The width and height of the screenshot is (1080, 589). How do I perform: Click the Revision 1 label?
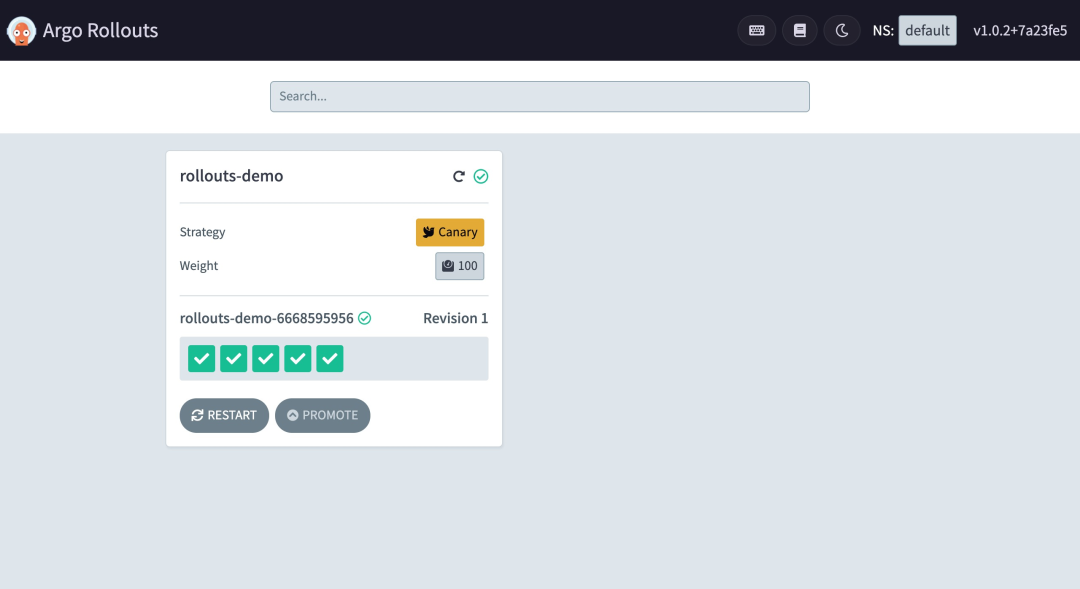455,318
